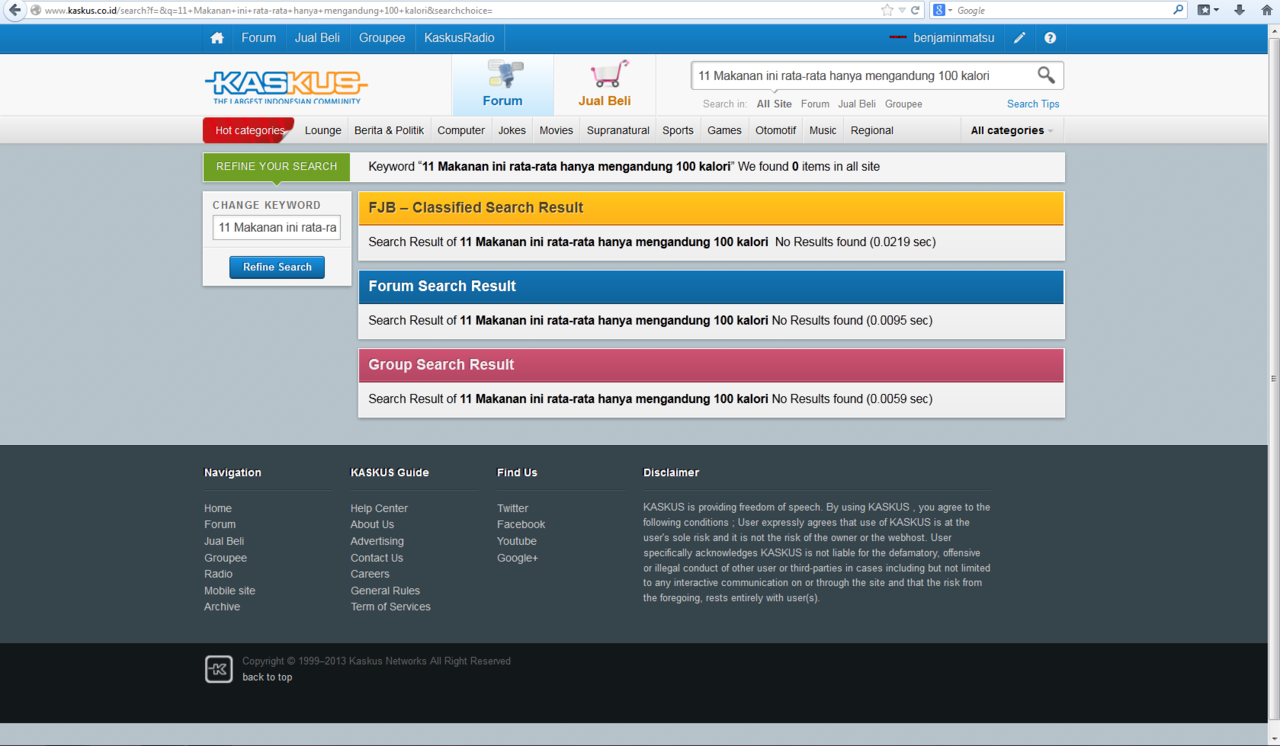Open Groupee in the top navigation bar
The width and height of the screenshot is (1280, 746).
tap(382, 38)
